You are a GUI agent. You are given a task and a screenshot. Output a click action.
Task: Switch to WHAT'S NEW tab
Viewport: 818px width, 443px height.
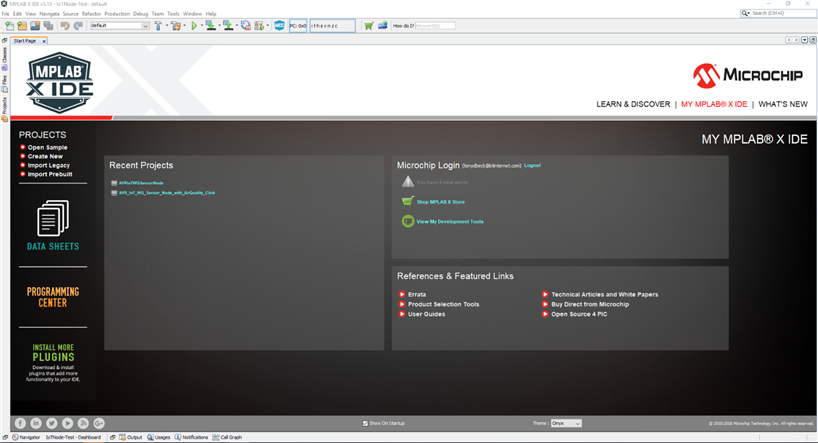tap(783, 104)
